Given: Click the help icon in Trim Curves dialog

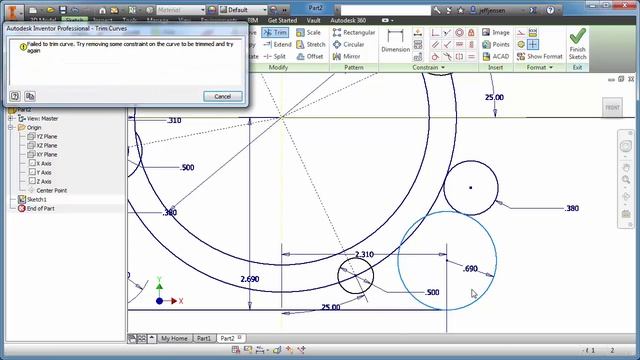Looking at the screenshot, I should [x=15, y=96].
